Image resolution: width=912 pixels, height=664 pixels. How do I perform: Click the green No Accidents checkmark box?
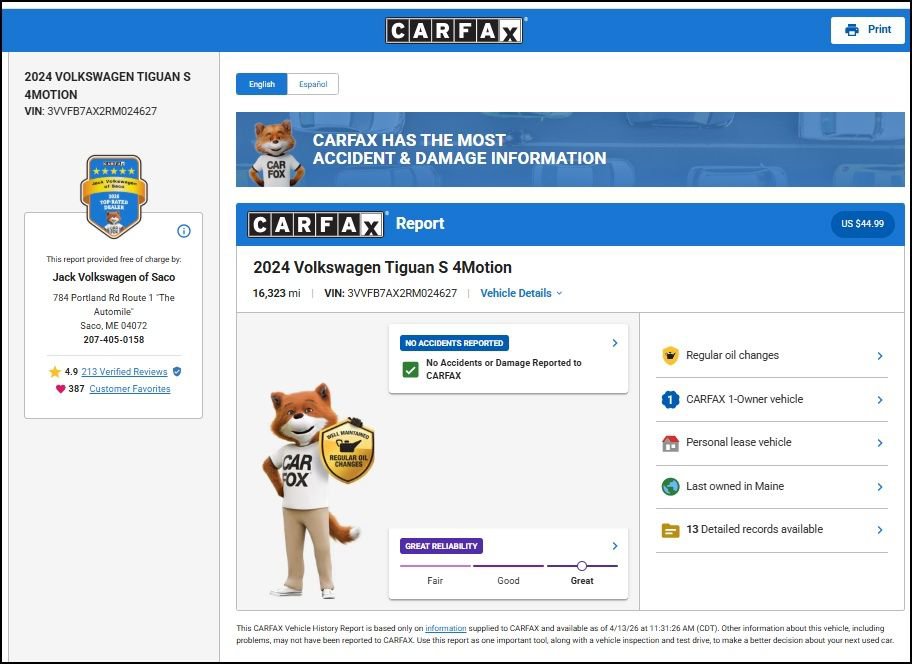click(410, 369)
